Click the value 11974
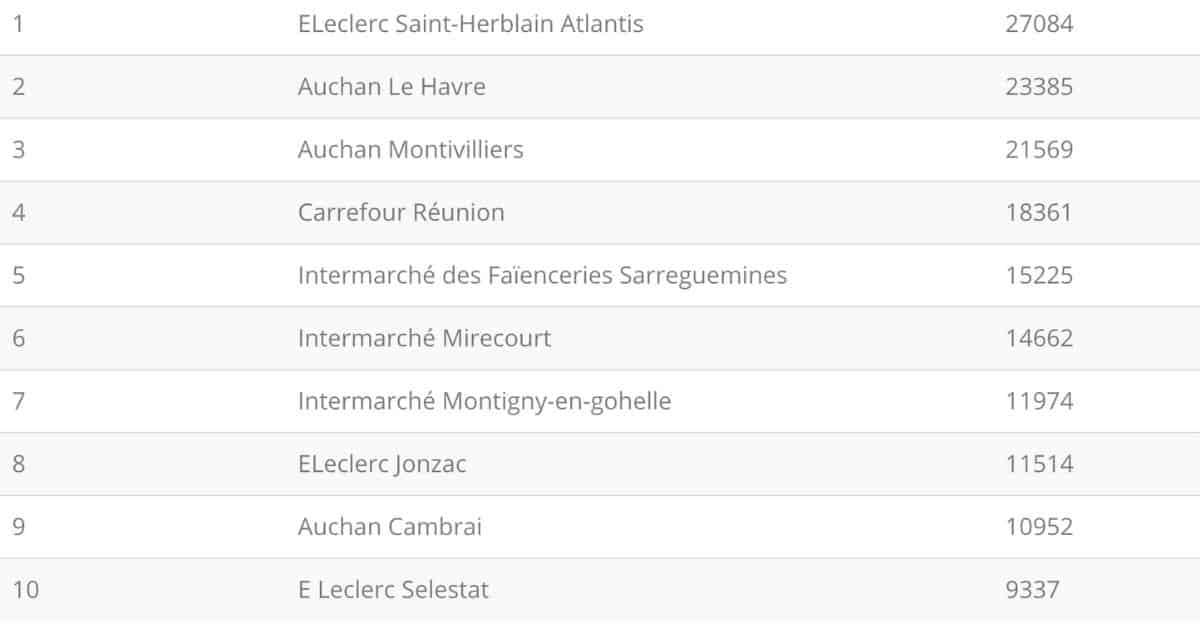Screen dimensions: 1200x628 [1039, 401]
